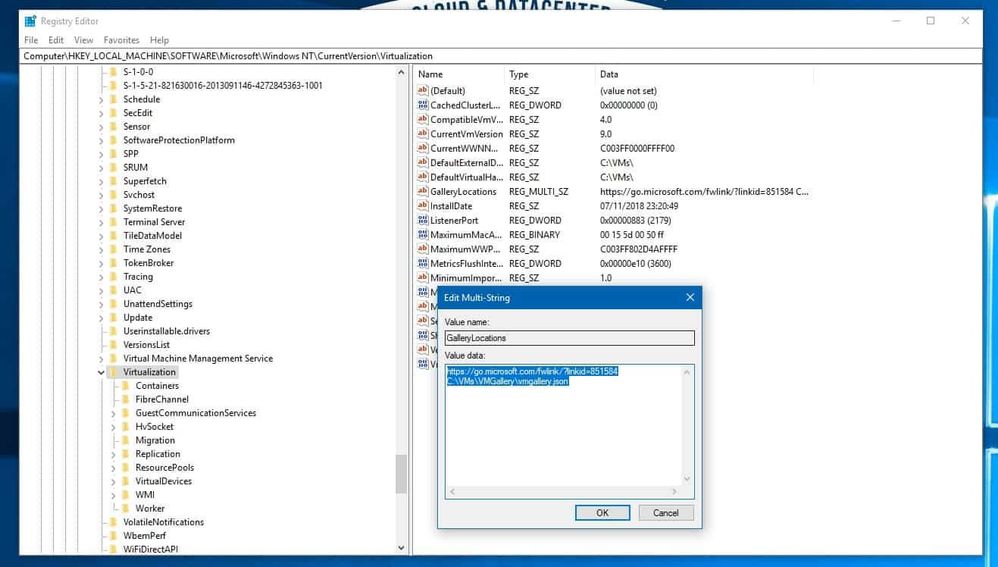Click the data value C003FF0000FFFF00
Viewport: 998px width, 567px height.
pos(637,148)
